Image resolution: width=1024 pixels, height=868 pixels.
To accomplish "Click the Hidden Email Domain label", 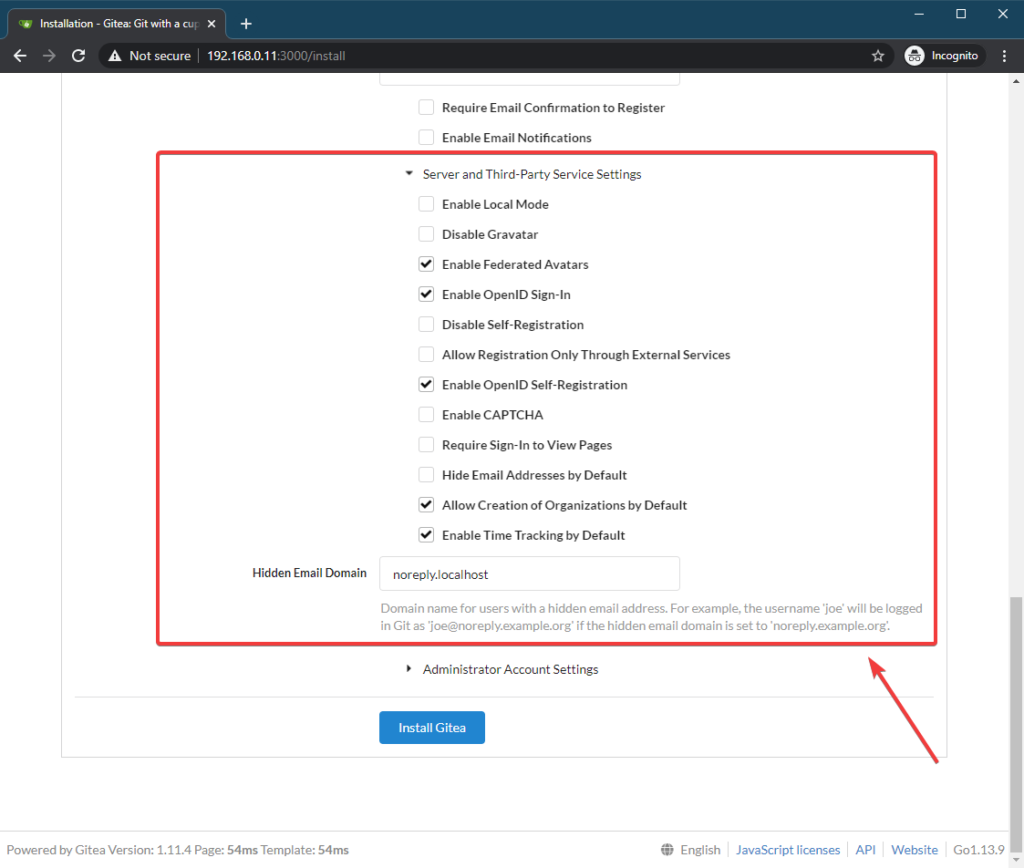I will (309, 573).
